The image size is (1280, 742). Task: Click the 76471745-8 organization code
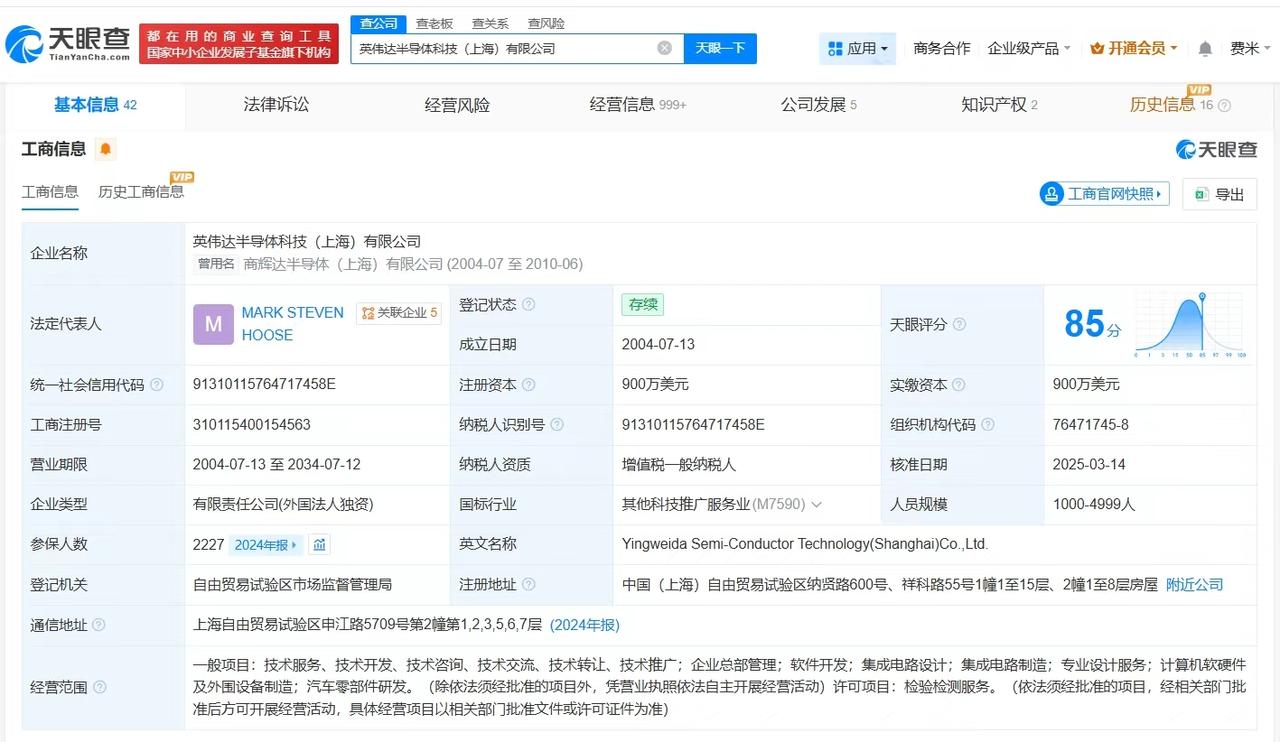pos(1091,424)
